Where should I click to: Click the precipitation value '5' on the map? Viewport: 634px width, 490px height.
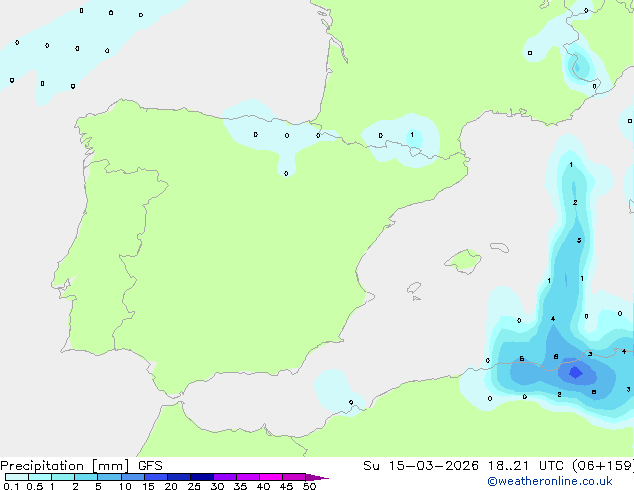point(579,240)
